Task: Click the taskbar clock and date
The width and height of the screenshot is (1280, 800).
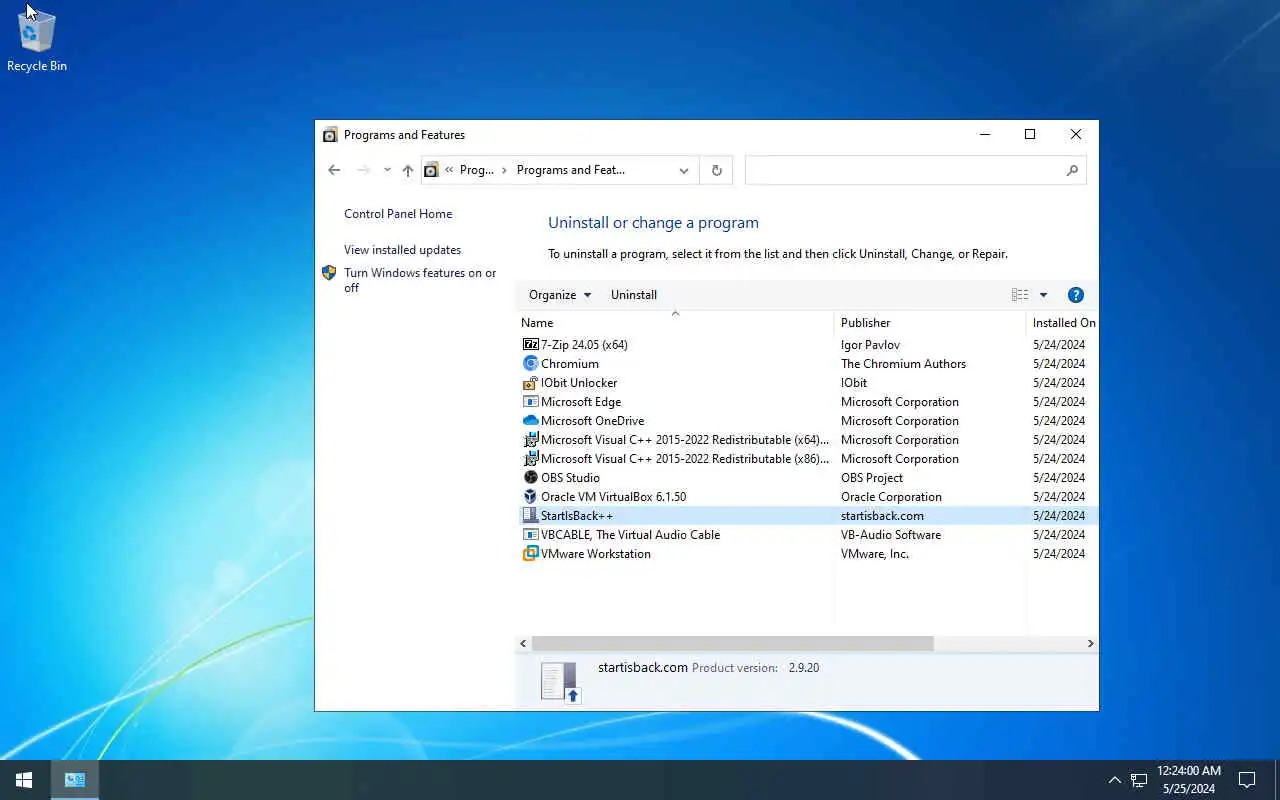Action: click(1189, 780)
